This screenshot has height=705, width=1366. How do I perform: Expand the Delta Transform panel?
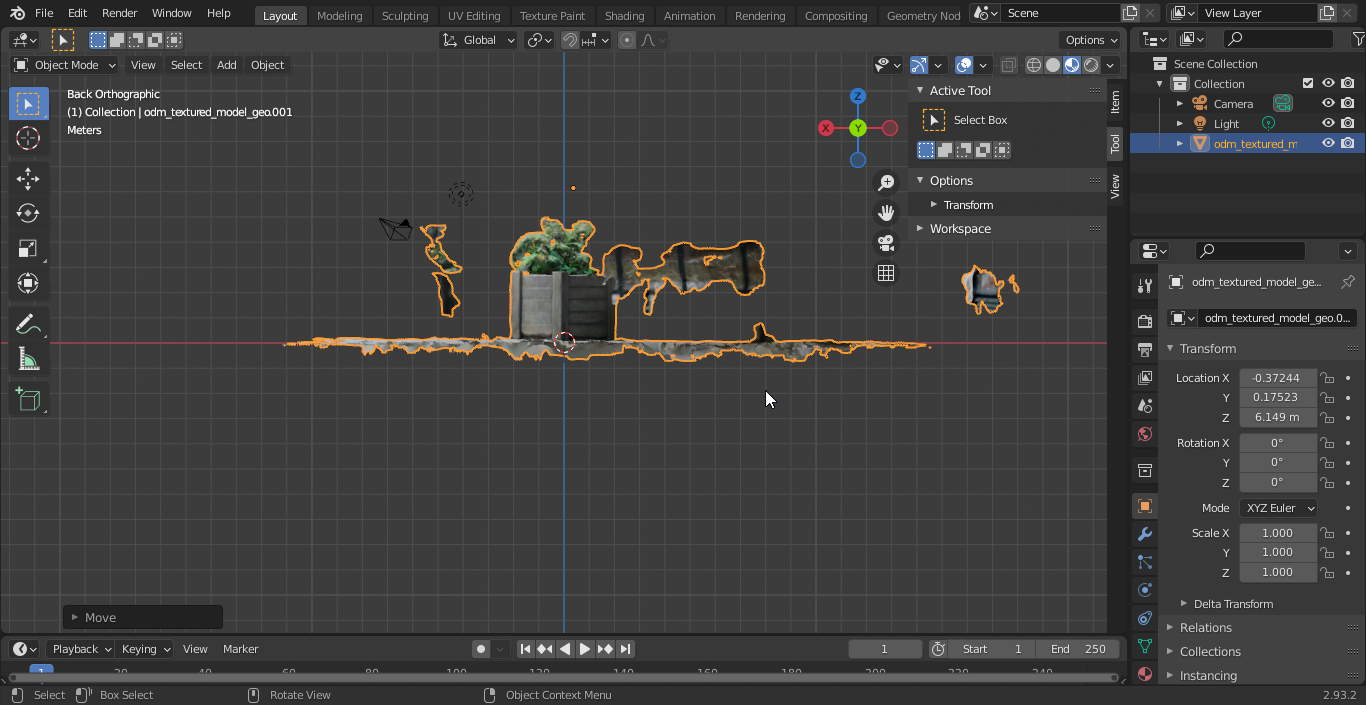(x=1232, y=604)
